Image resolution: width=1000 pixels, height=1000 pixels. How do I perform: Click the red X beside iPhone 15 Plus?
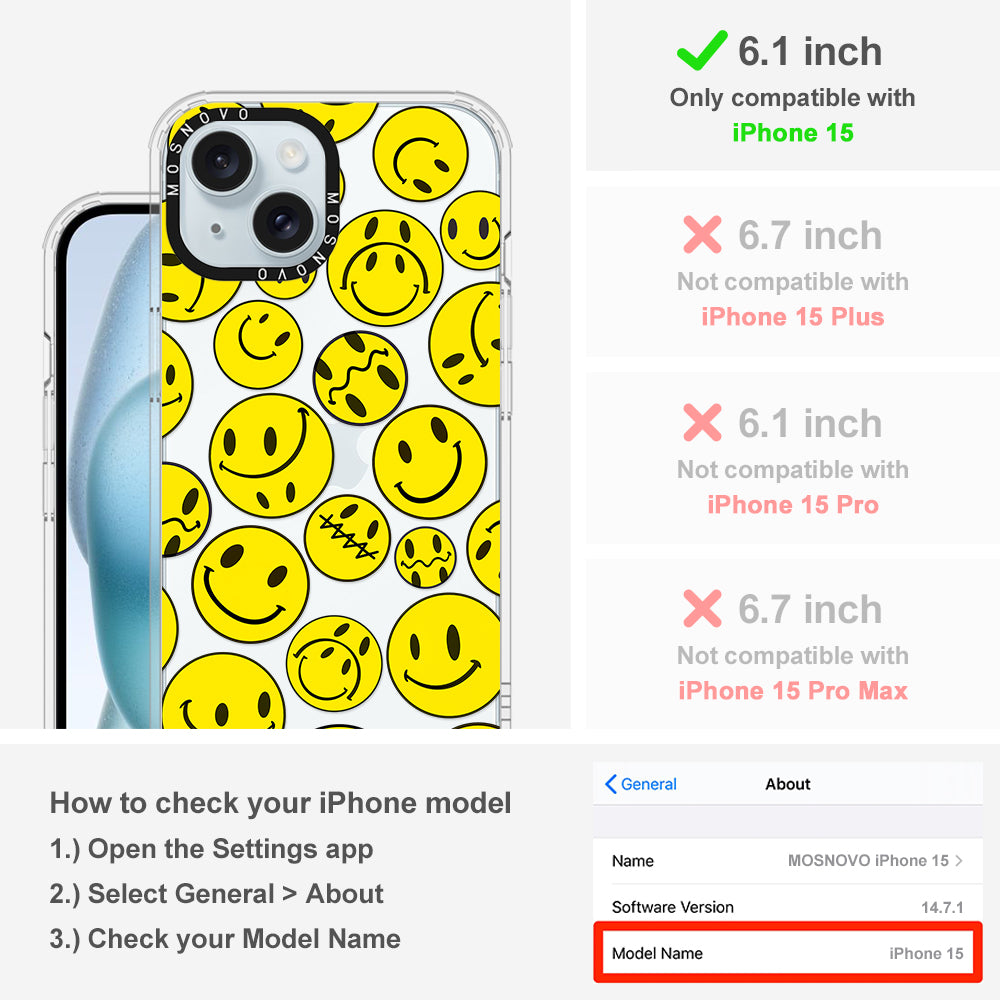coord(702,235)
